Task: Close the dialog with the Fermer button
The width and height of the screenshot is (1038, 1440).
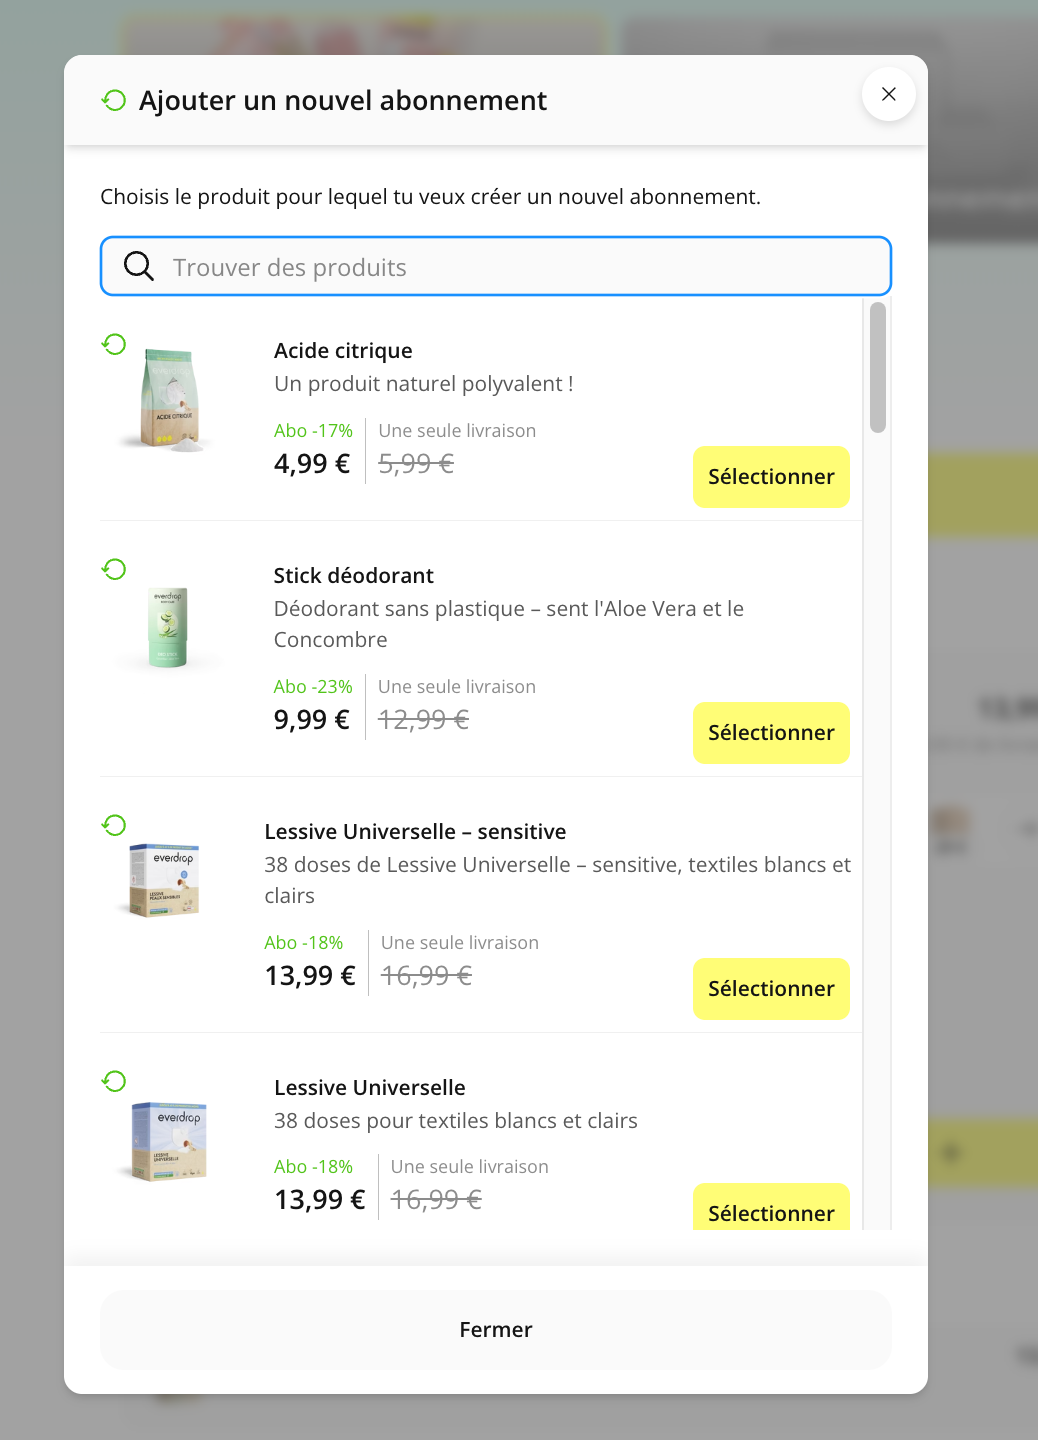Action: coord(495,1329)
